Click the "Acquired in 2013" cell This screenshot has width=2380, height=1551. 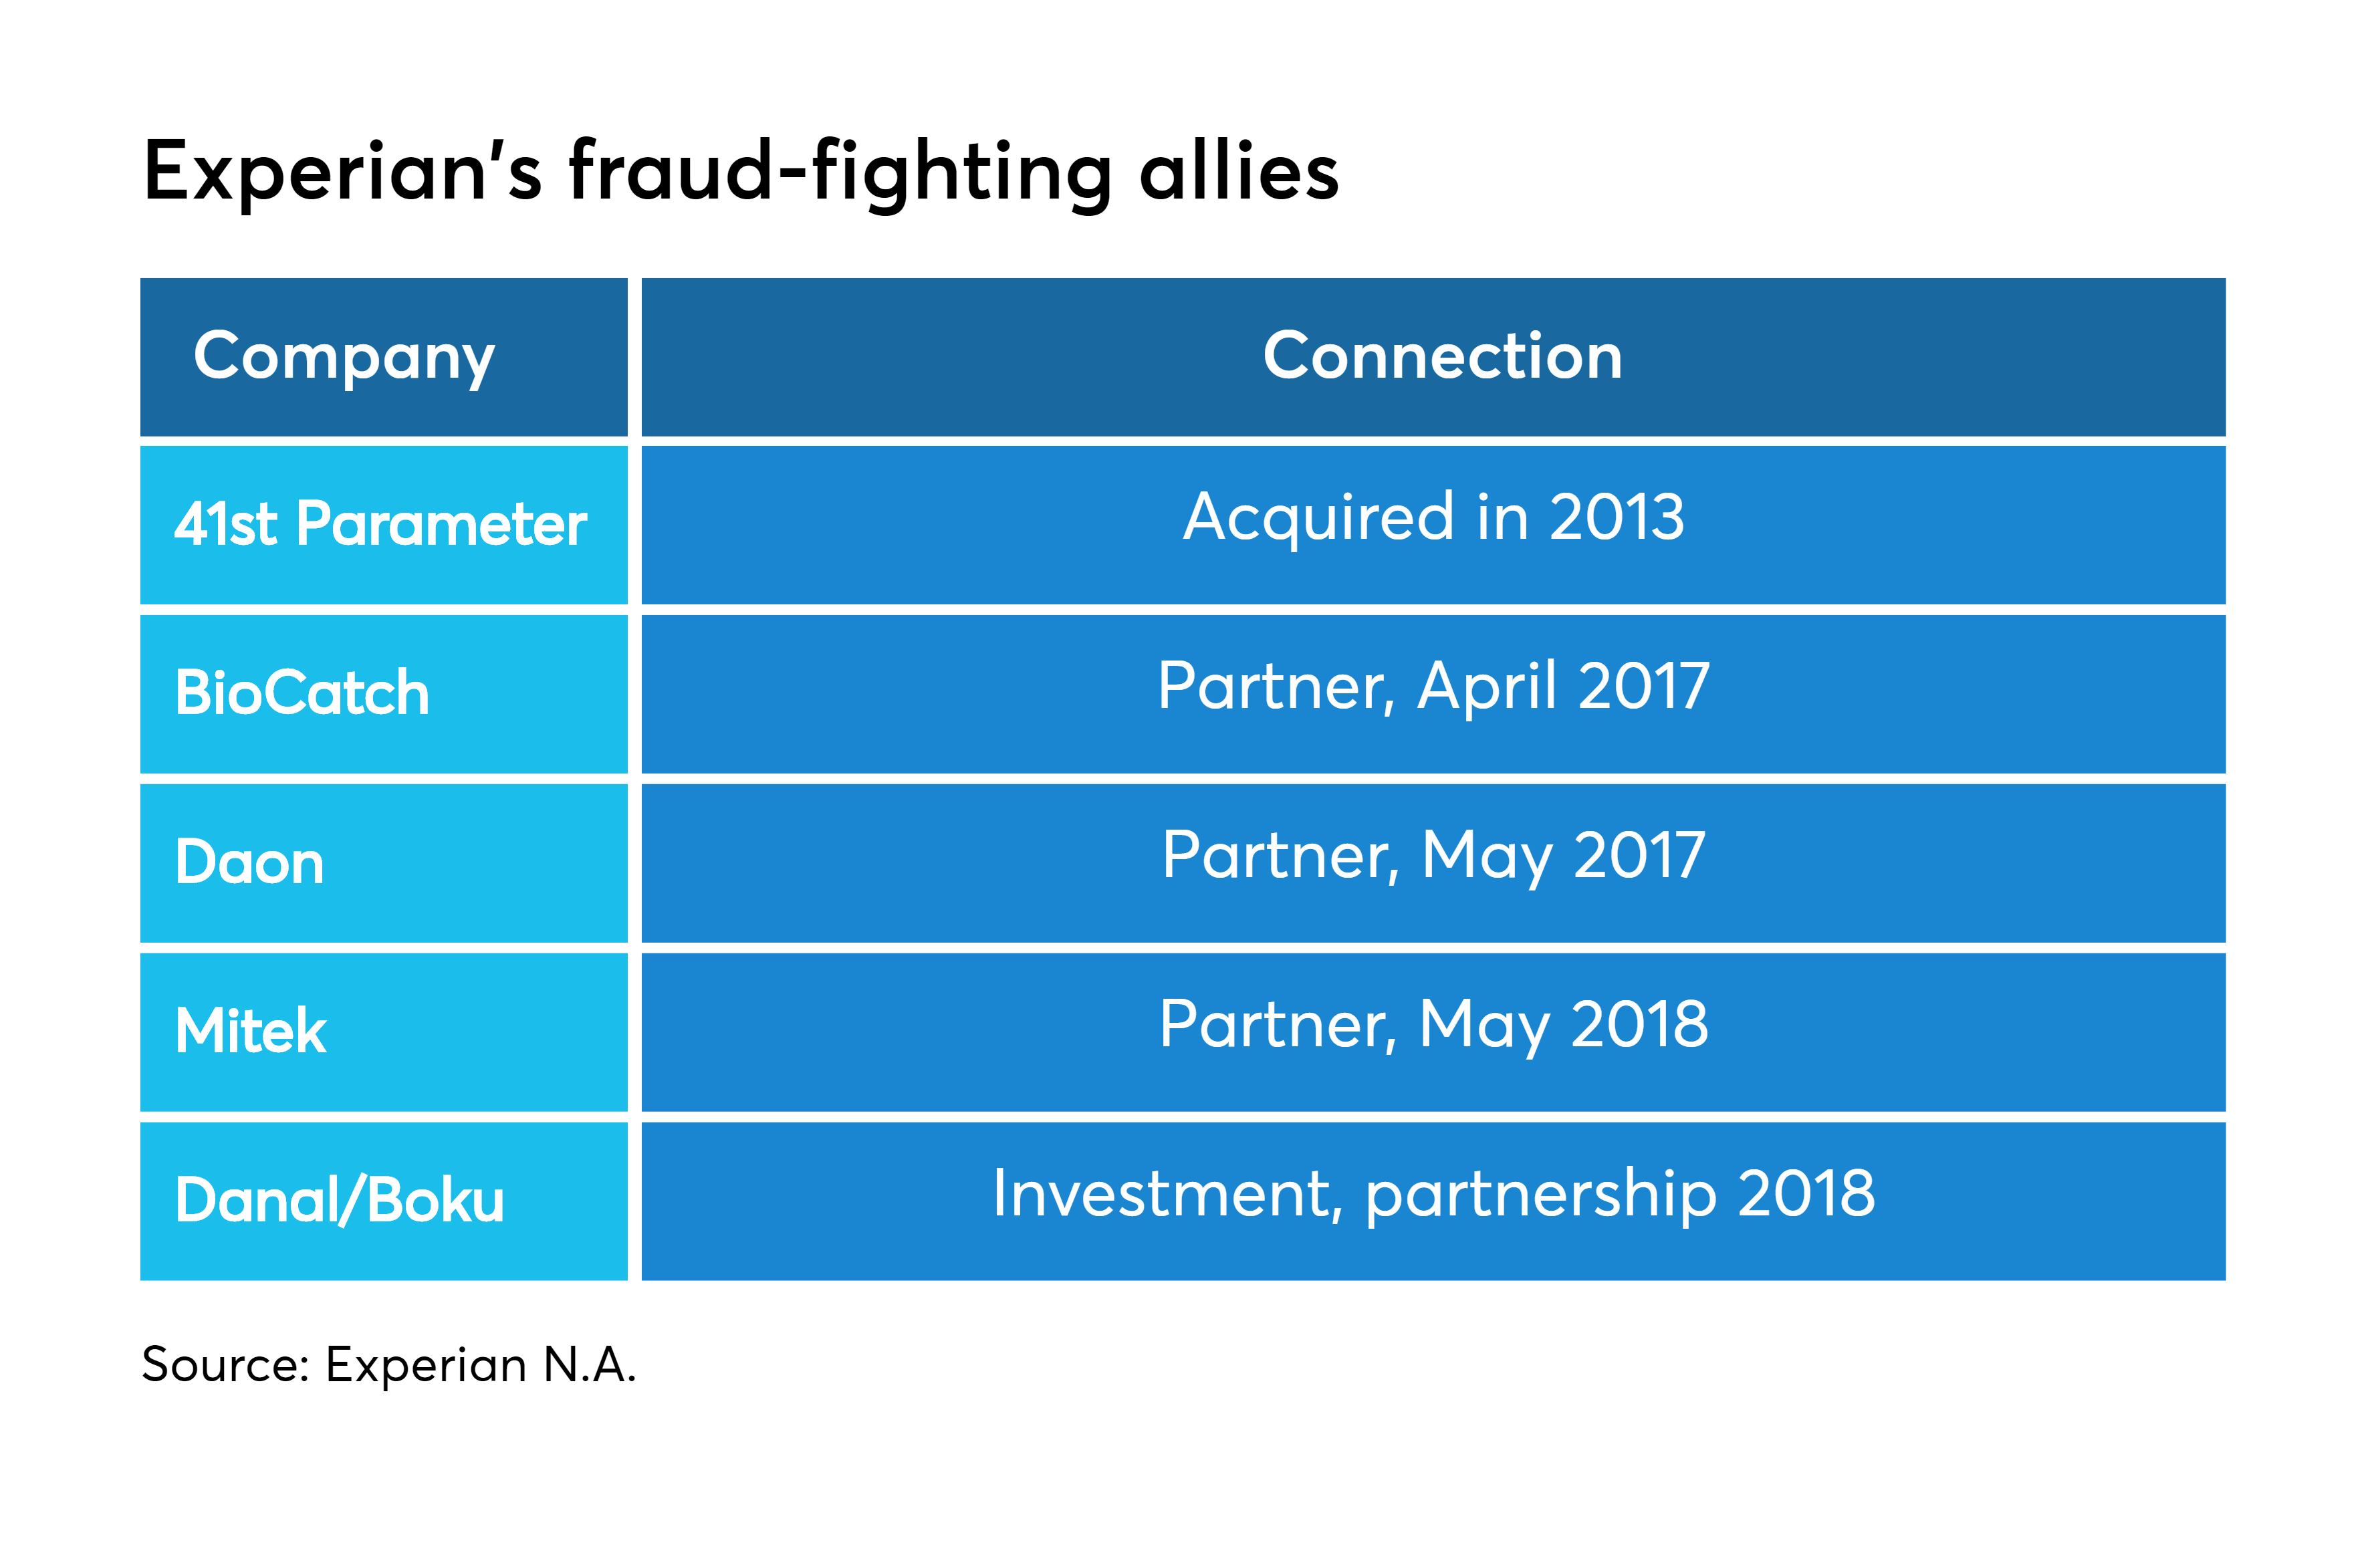coord(1433,525)
